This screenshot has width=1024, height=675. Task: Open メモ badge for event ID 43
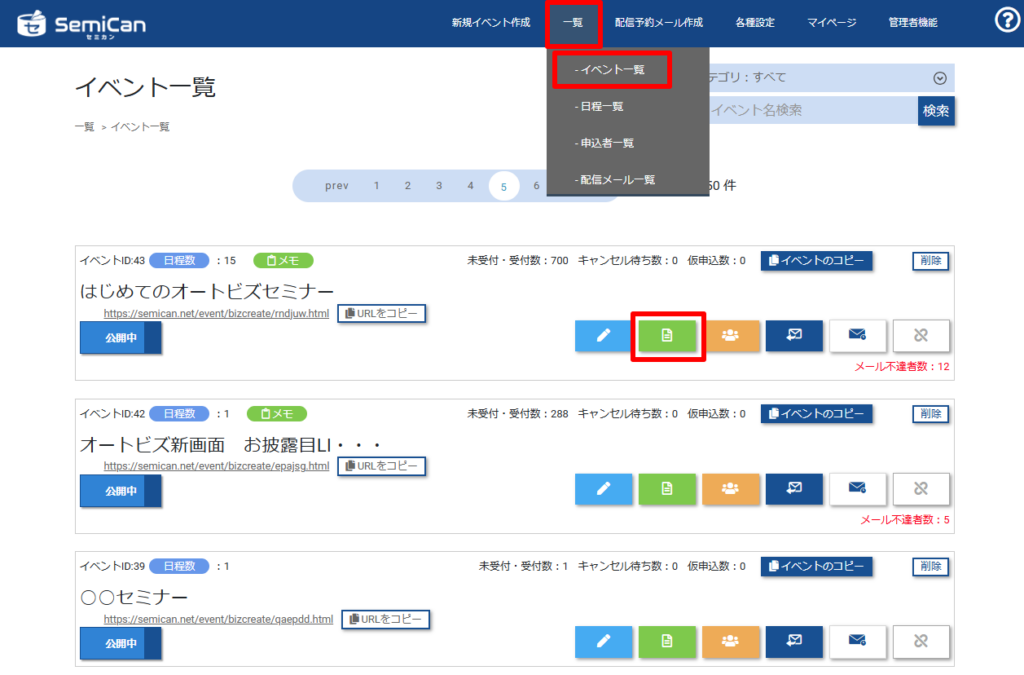(283, 260)
